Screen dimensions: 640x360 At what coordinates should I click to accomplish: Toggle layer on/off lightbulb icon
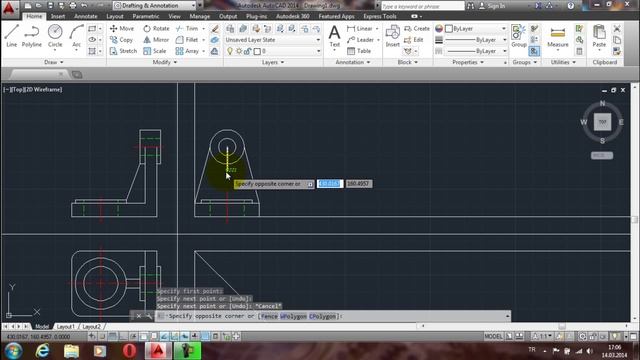(230, 51)
